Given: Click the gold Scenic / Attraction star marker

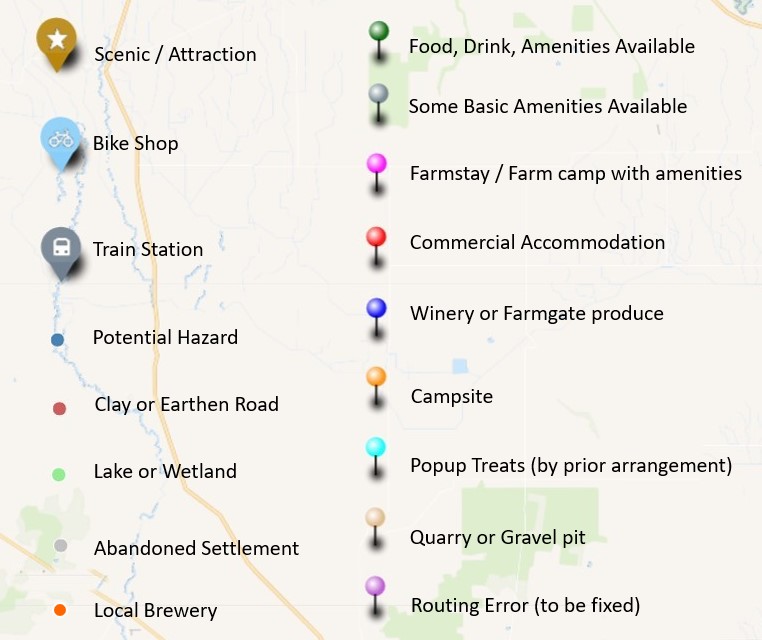Looking at the screenshot, I should pos(57,41).
